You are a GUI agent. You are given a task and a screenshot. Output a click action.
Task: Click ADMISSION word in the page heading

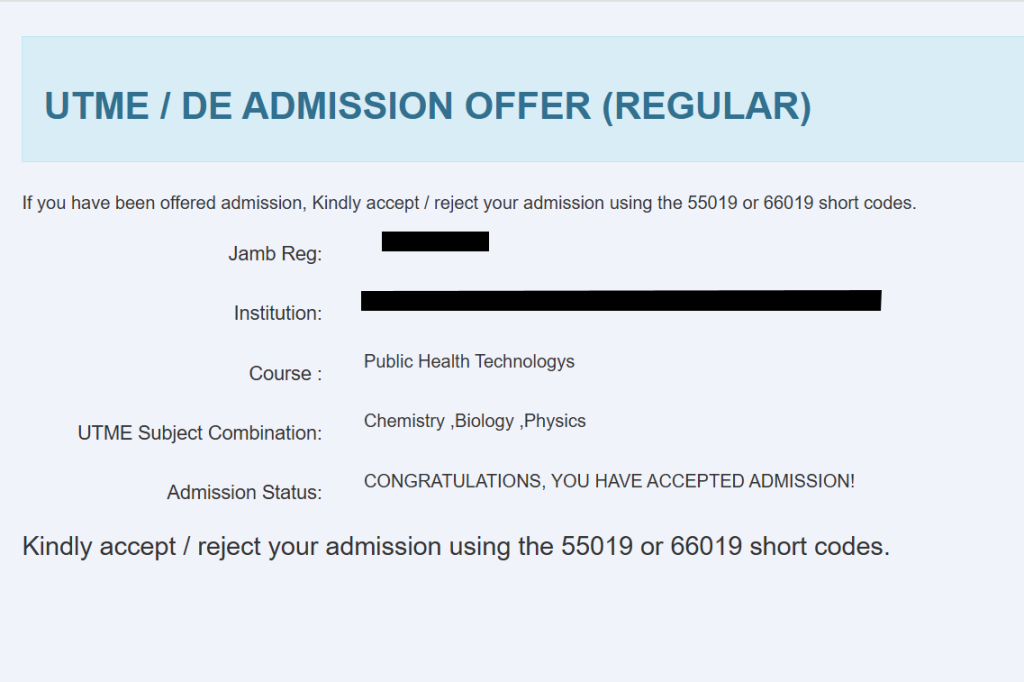347,106
